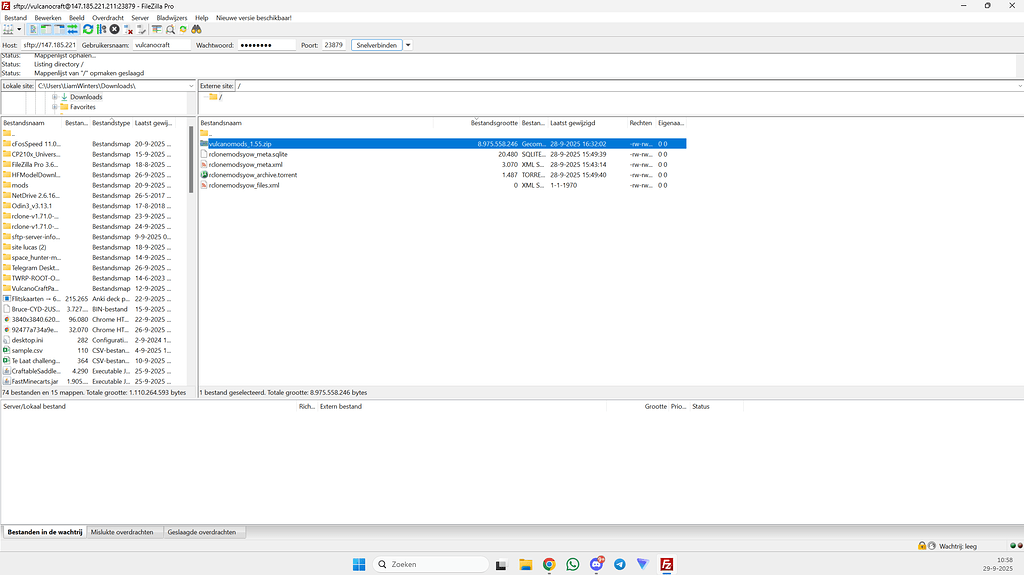This screenshot has width=1024, height=575.
Task: Toggle synchronized browsing
Action: pyautogui.click(x=183, y=29)
